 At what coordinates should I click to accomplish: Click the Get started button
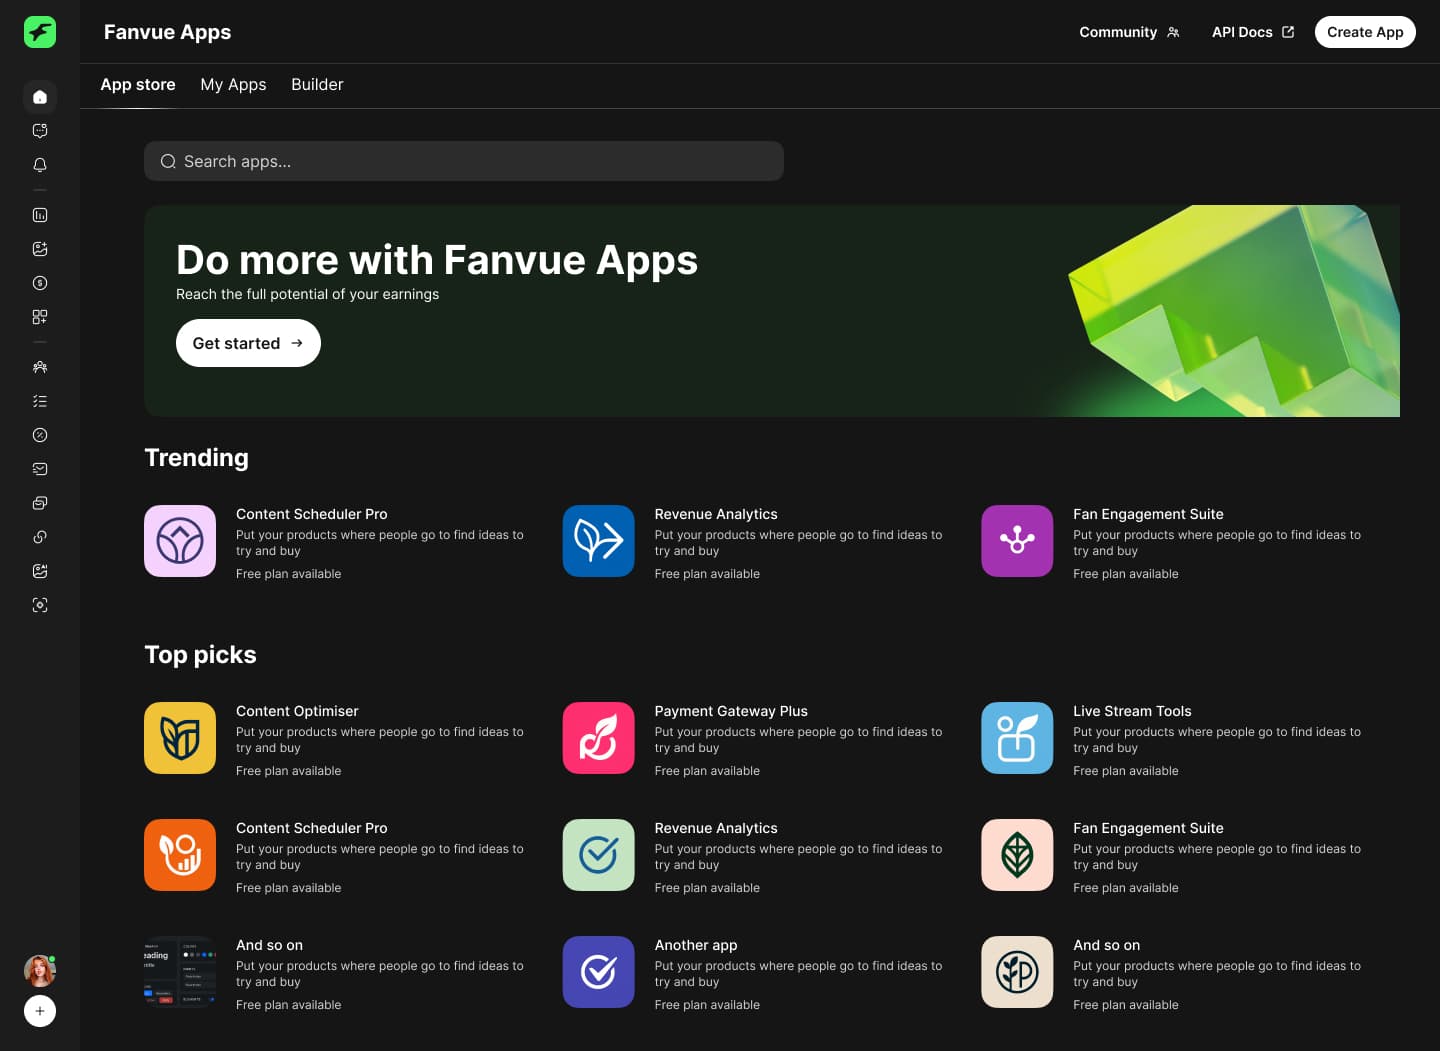click(248, 343)
